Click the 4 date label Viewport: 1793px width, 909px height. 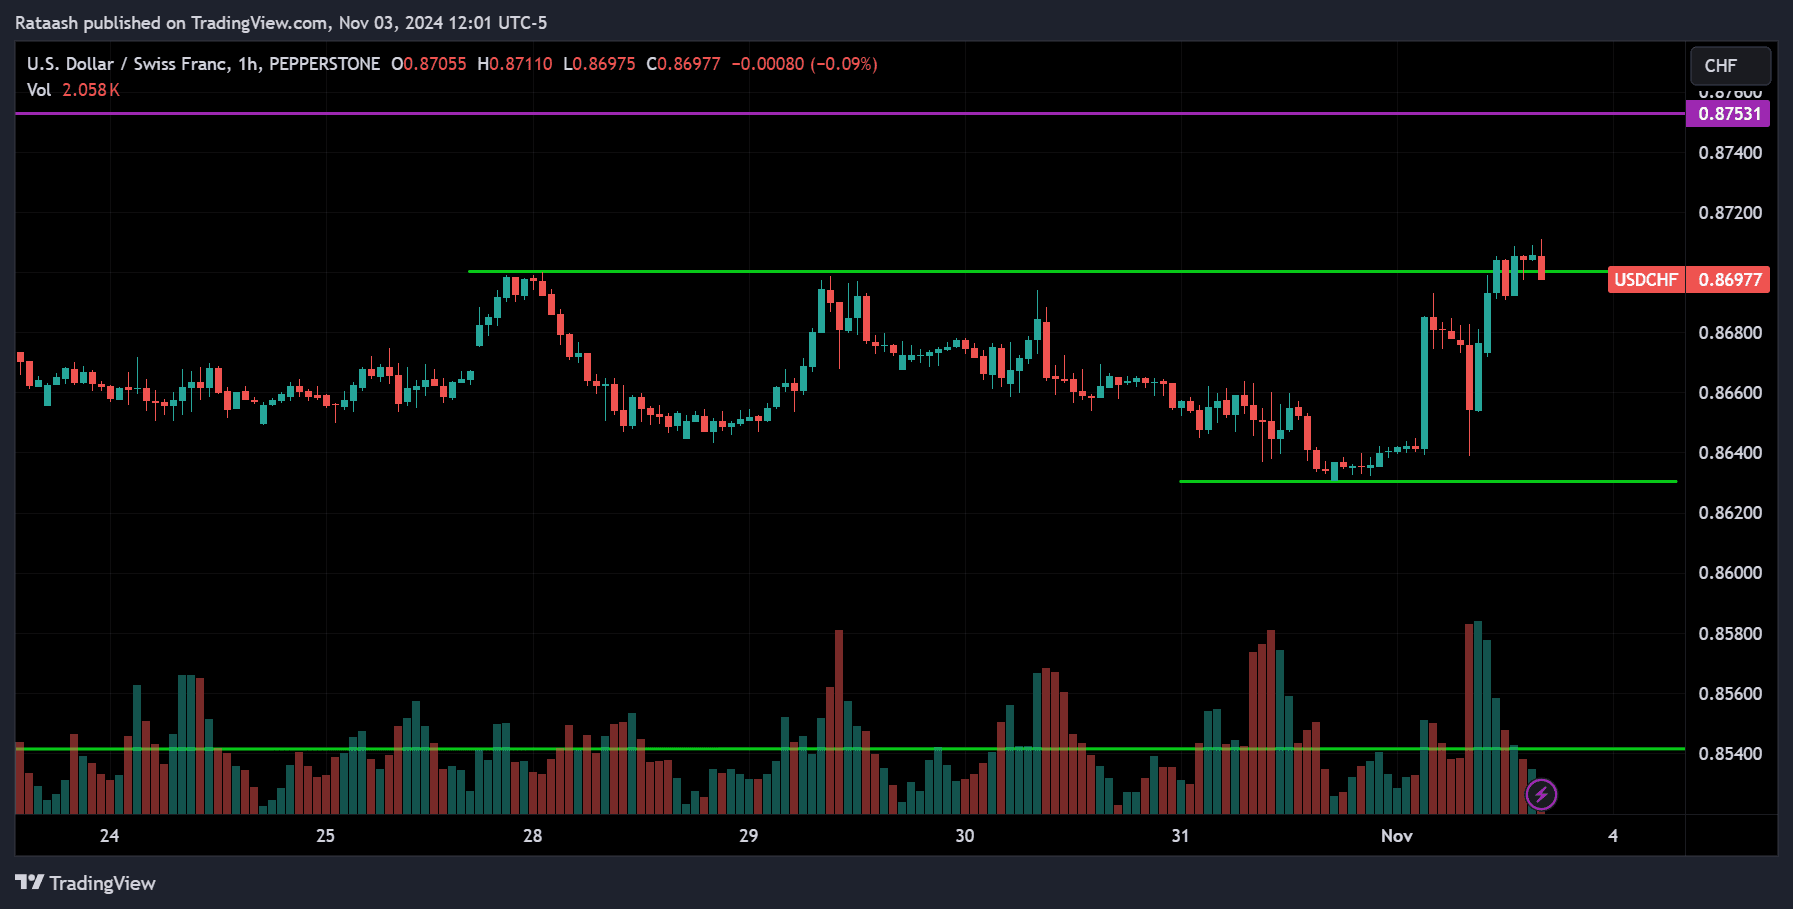pyautogui.click(x=1613, y=836)
